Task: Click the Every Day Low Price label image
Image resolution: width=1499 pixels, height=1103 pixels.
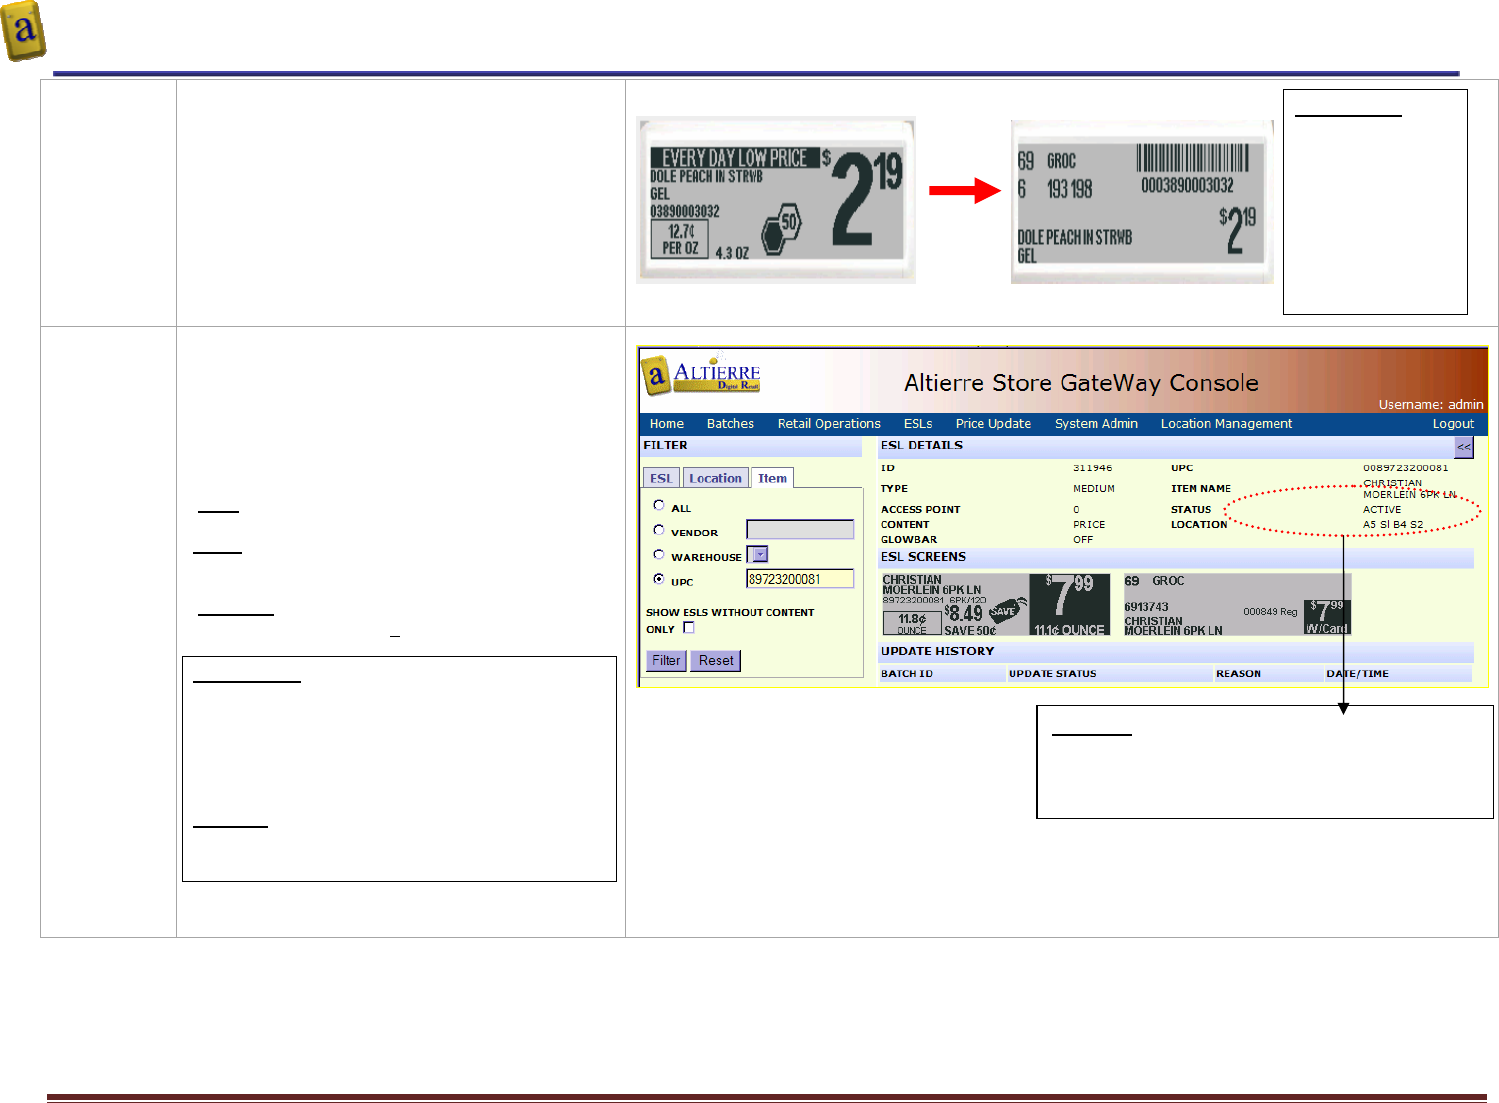Action: pos(776,200)
